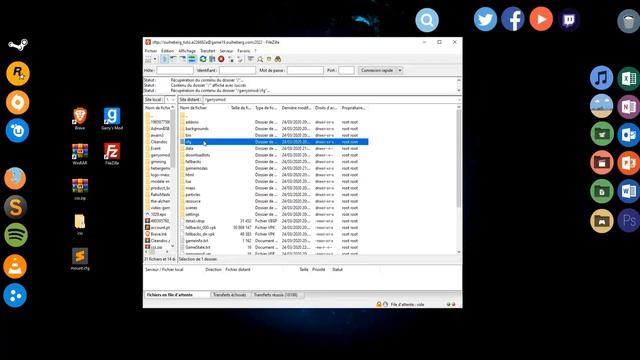
Task: Open the directory listing filters icon
Action: 251,59
